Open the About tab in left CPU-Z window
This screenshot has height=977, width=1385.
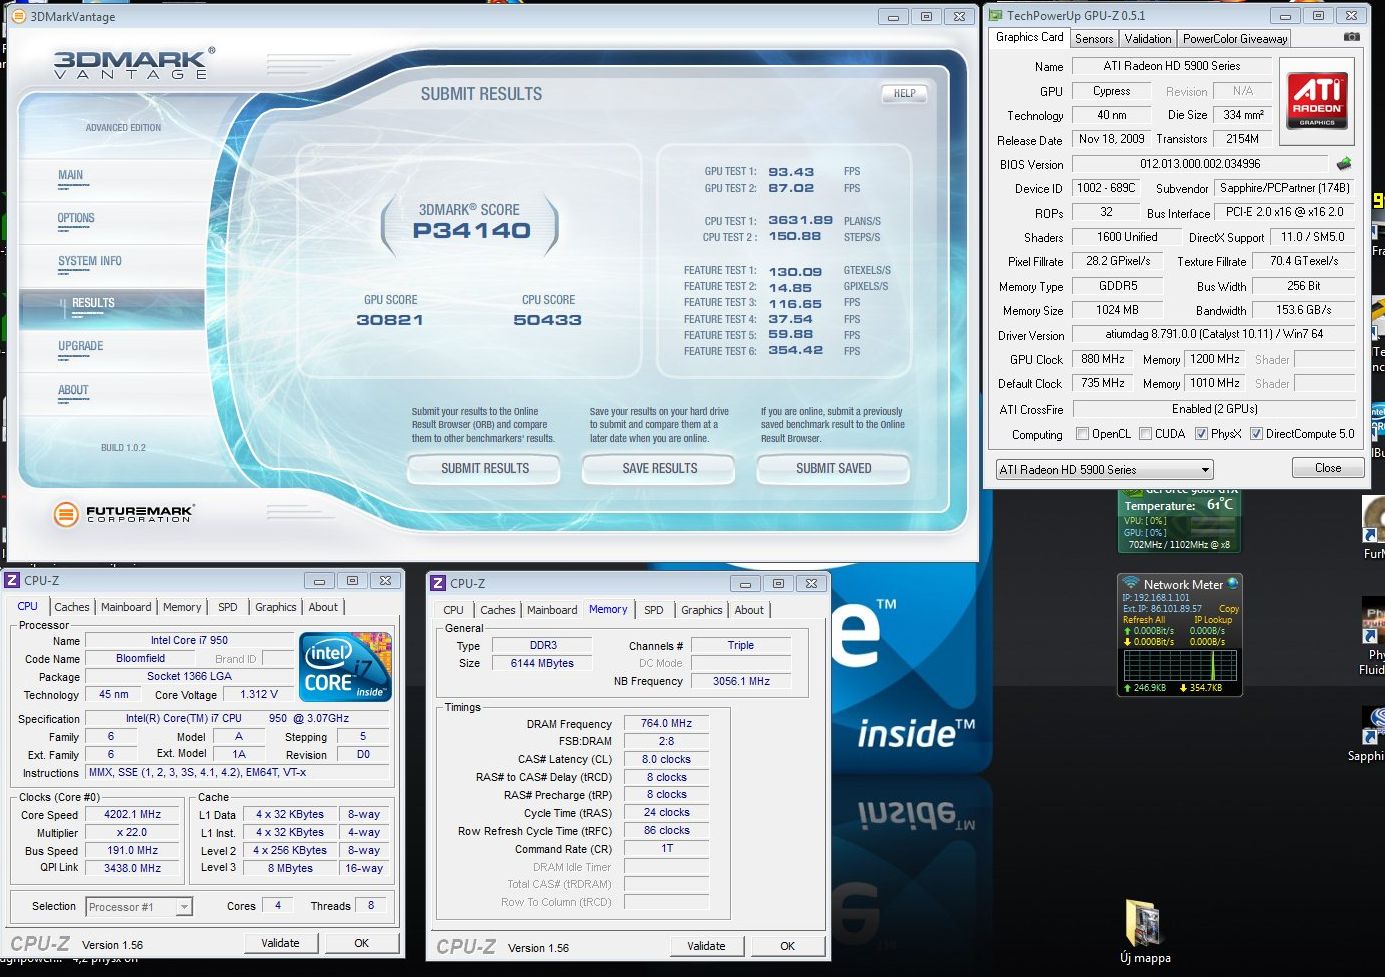coord(323,607)
